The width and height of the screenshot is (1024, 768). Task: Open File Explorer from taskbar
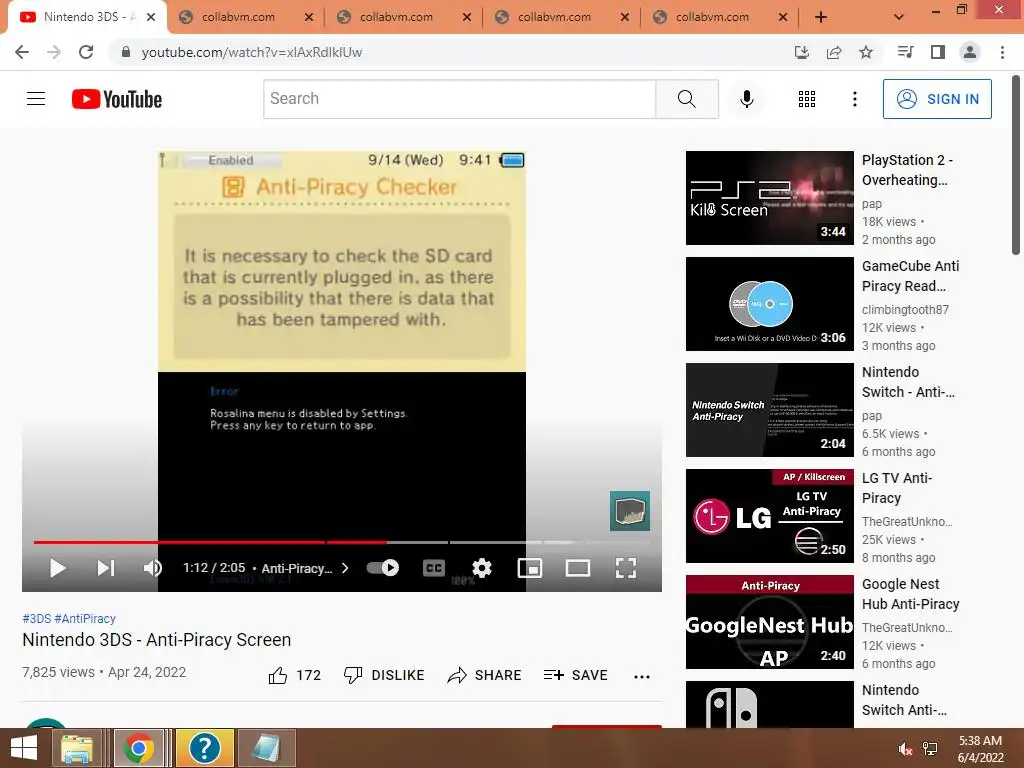pyautogui.click(x=77, y=748)
